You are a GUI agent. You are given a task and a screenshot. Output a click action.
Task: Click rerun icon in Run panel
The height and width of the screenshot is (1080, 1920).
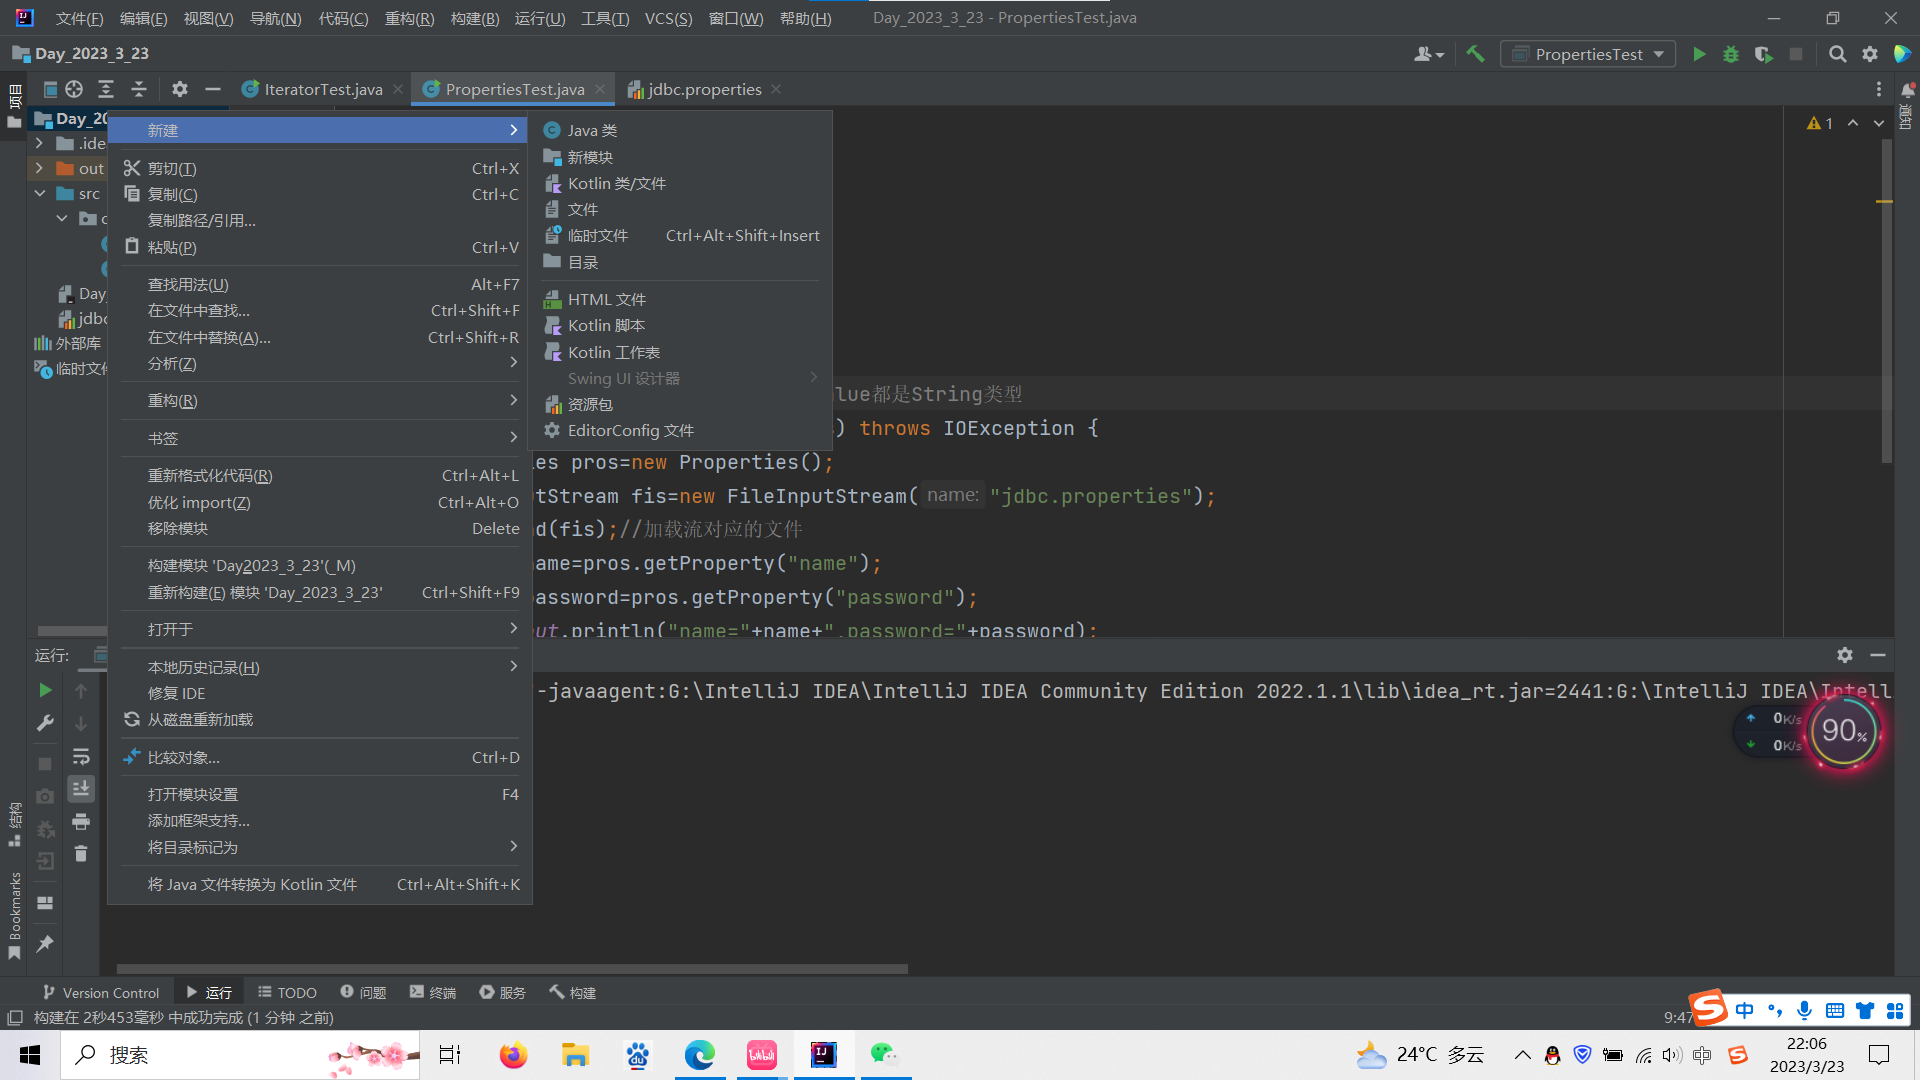coord(45,690)
